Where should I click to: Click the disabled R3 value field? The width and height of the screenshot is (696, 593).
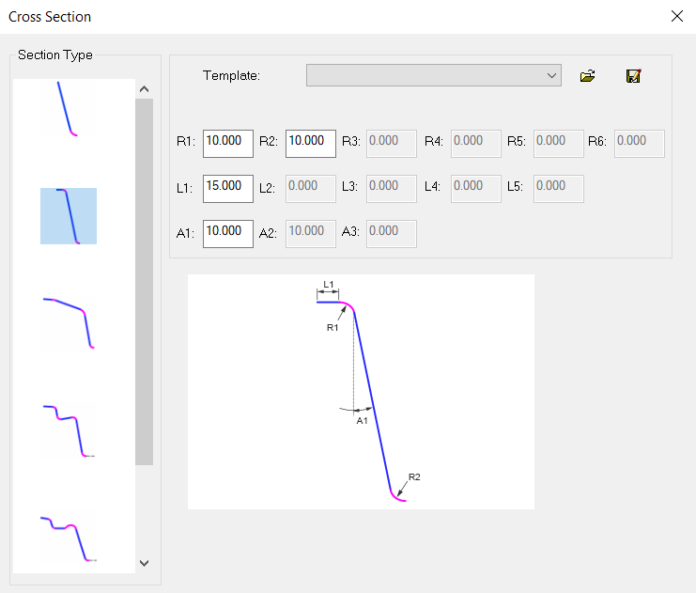(x=392, y=142)
